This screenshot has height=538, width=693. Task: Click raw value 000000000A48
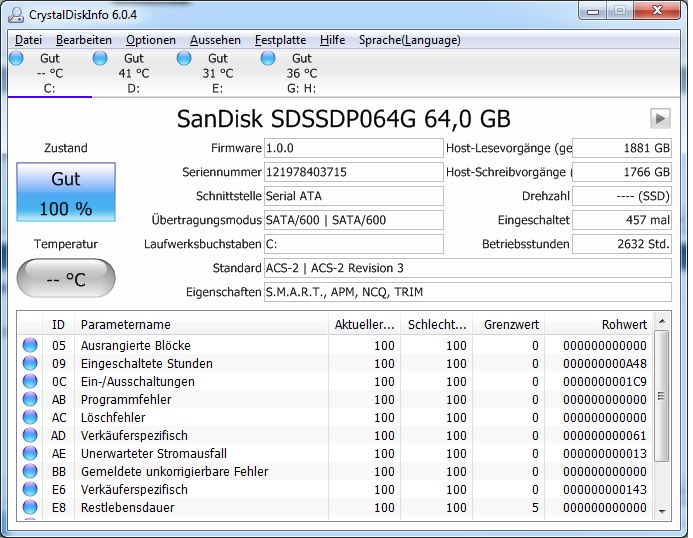pos(605,363)
